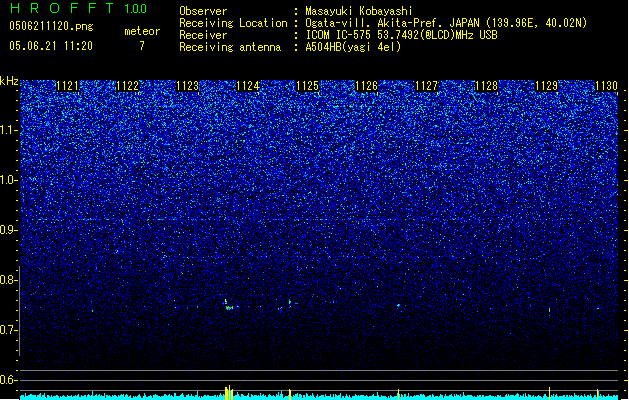This screenshot has height=400, width=629.
Task: Click the meteor echo just before 1125
Action: (x=290, y=303)
